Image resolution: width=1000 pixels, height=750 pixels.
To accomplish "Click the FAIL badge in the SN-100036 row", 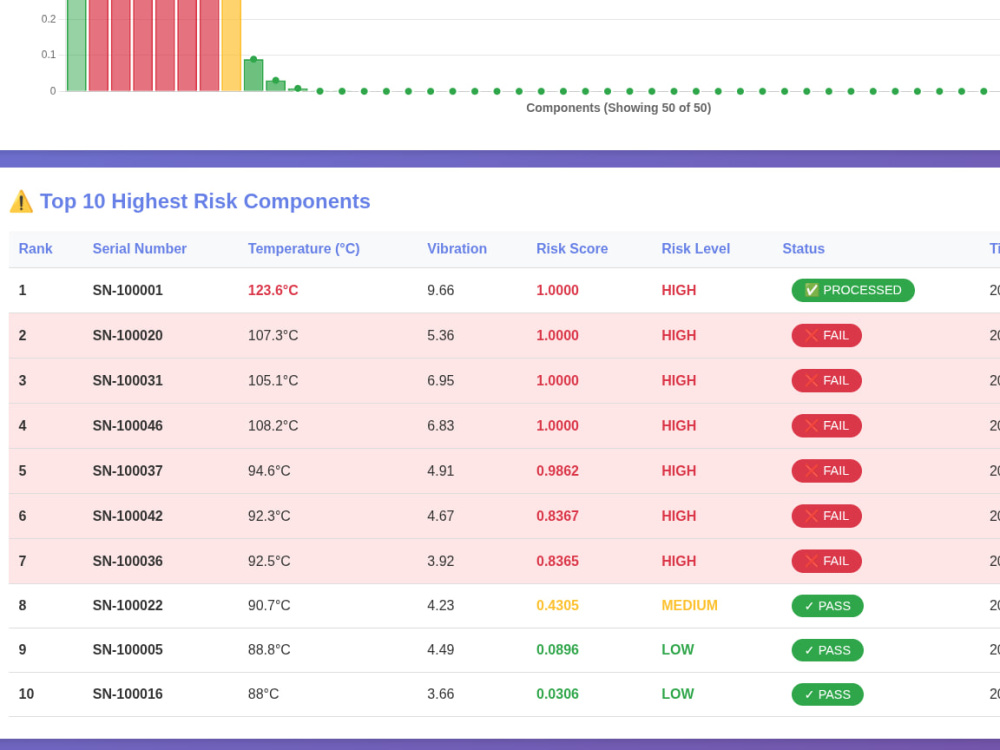I will tap(827, 561).
